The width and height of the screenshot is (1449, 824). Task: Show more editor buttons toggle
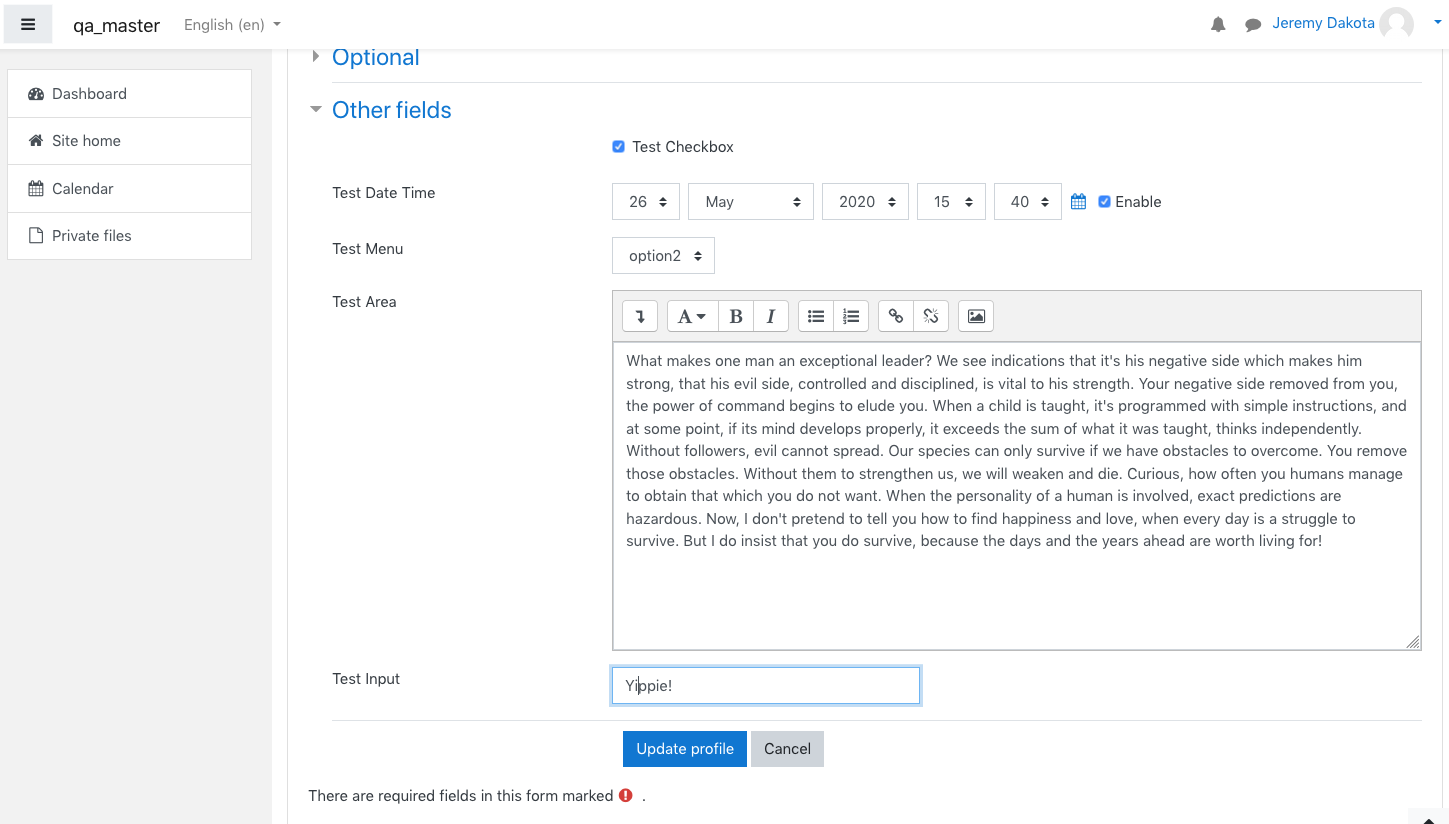(640, 316)
